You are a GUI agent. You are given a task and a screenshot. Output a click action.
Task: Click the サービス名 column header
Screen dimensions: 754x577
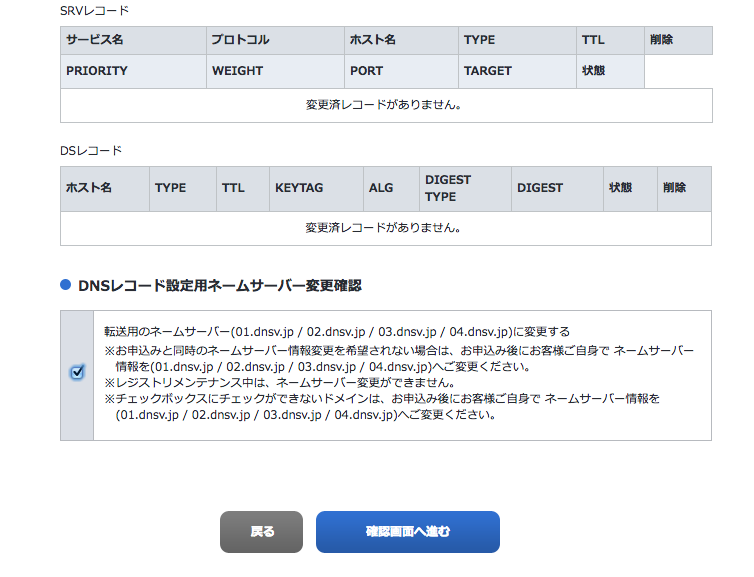tap(95, 40)
